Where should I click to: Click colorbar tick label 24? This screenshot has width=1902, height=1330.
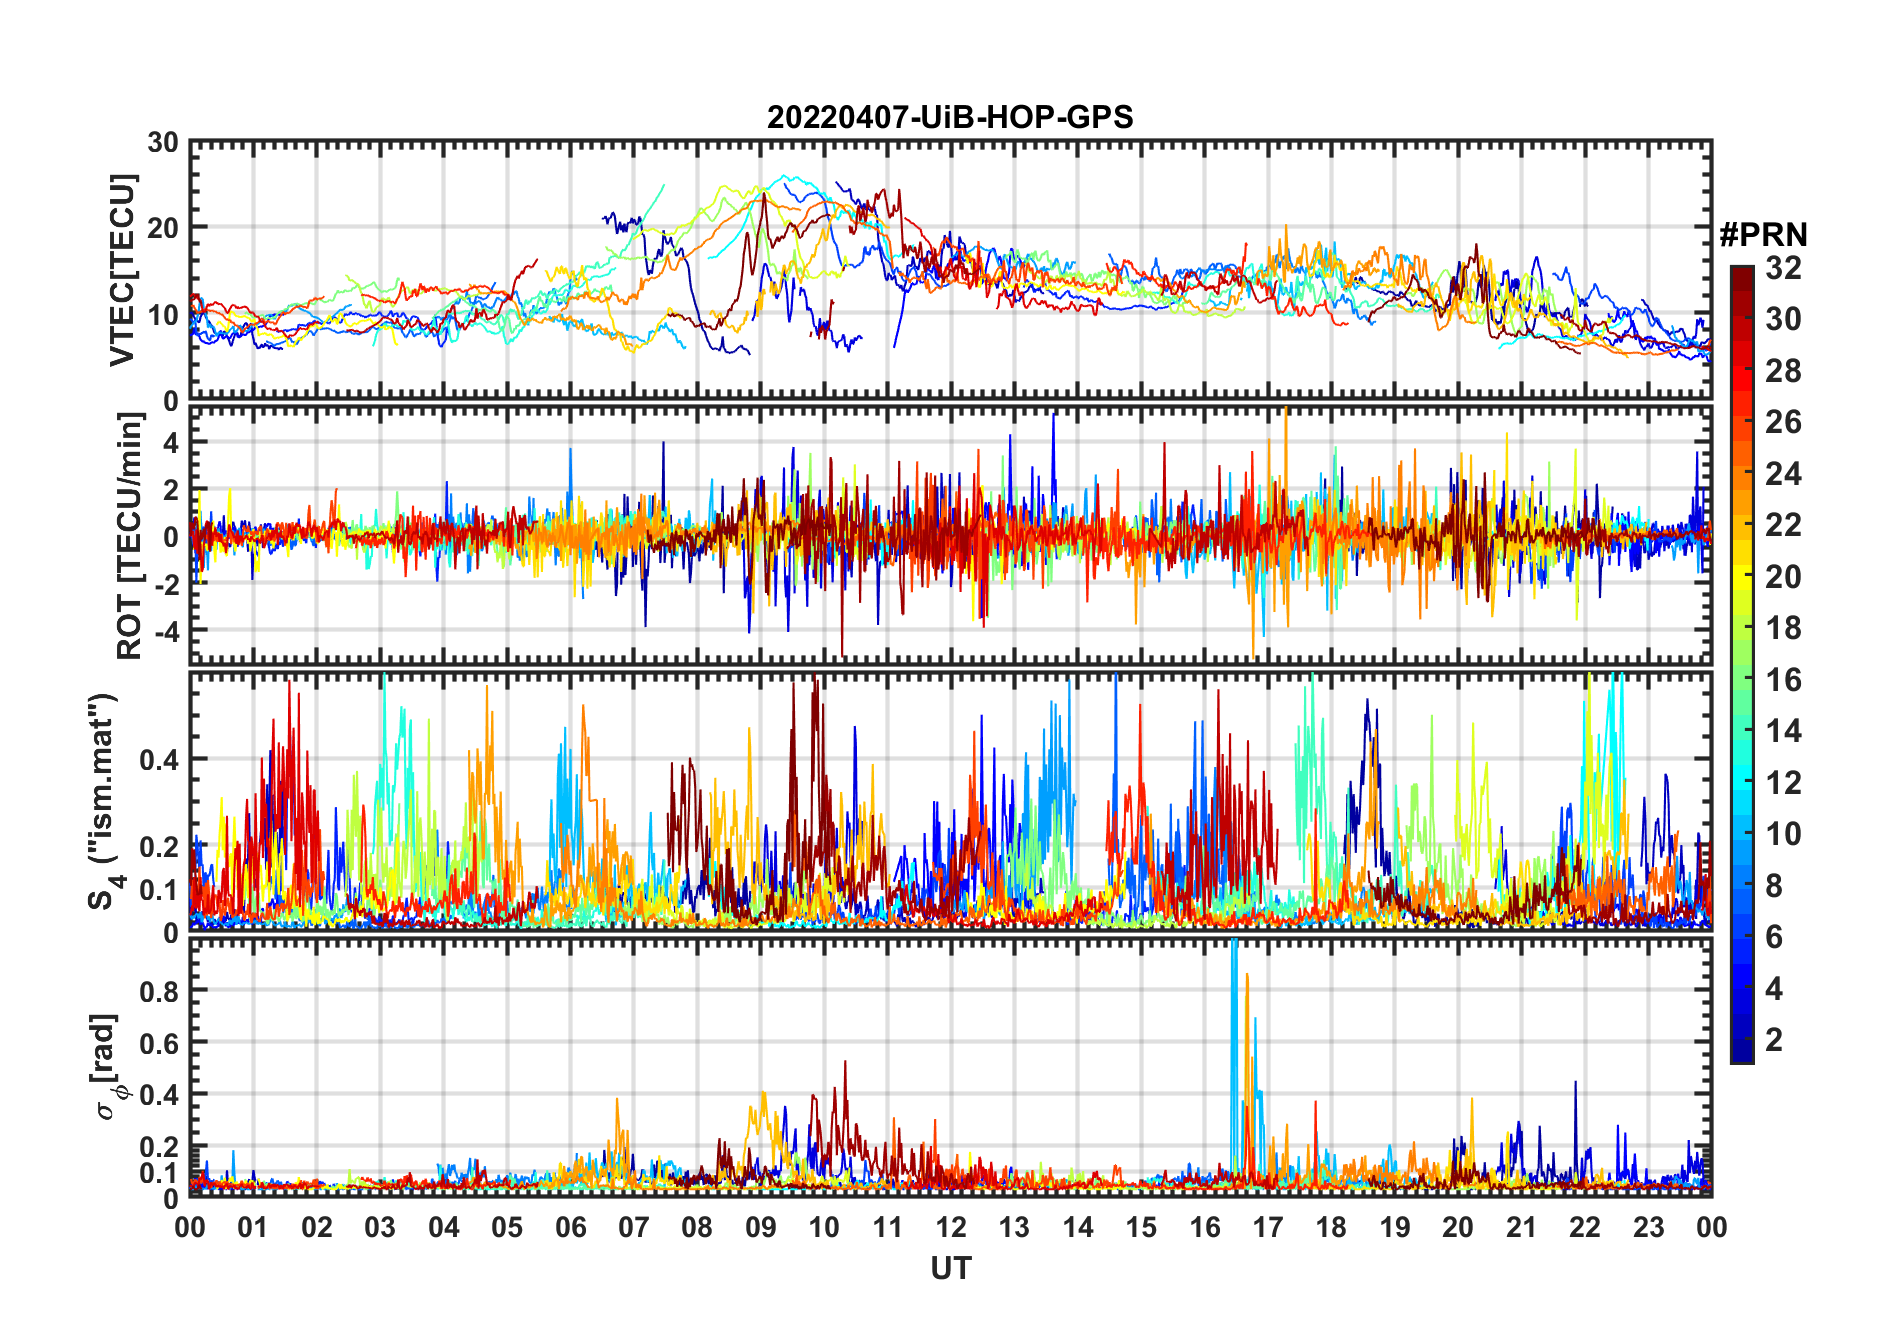(1782, 473)
